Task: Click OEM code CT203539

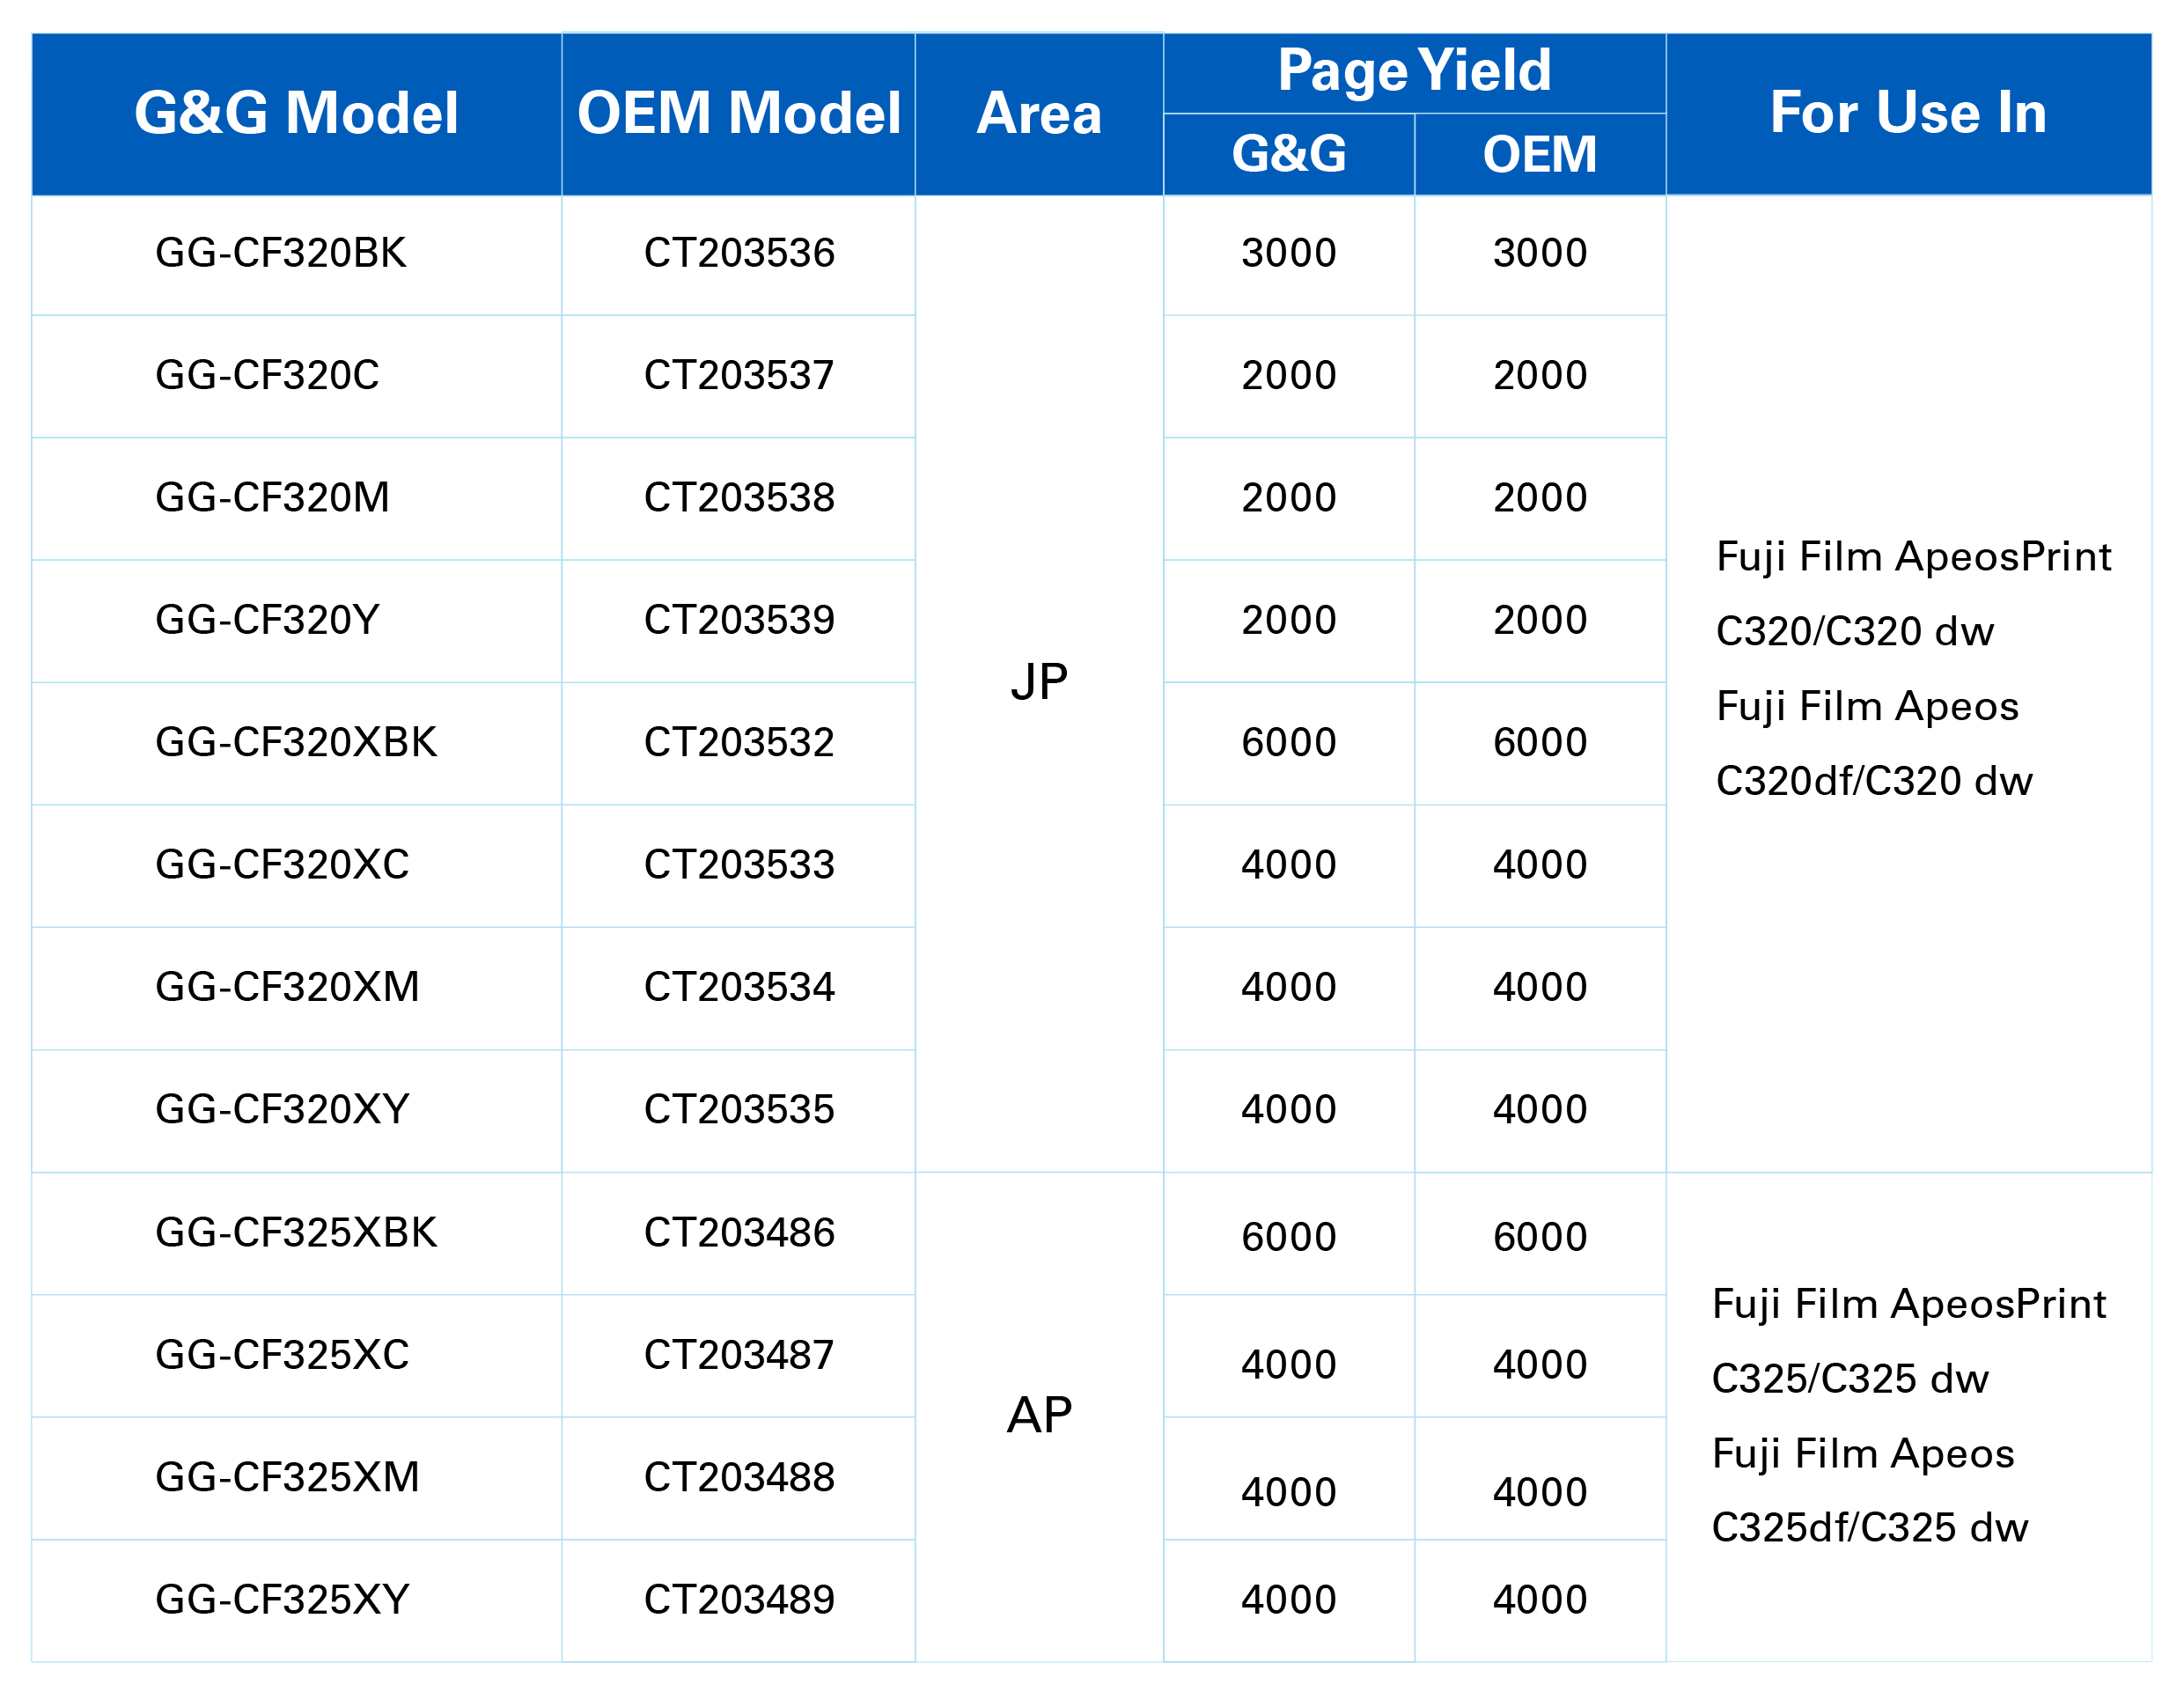Action: pyautogui.click(x=739, y=620)
